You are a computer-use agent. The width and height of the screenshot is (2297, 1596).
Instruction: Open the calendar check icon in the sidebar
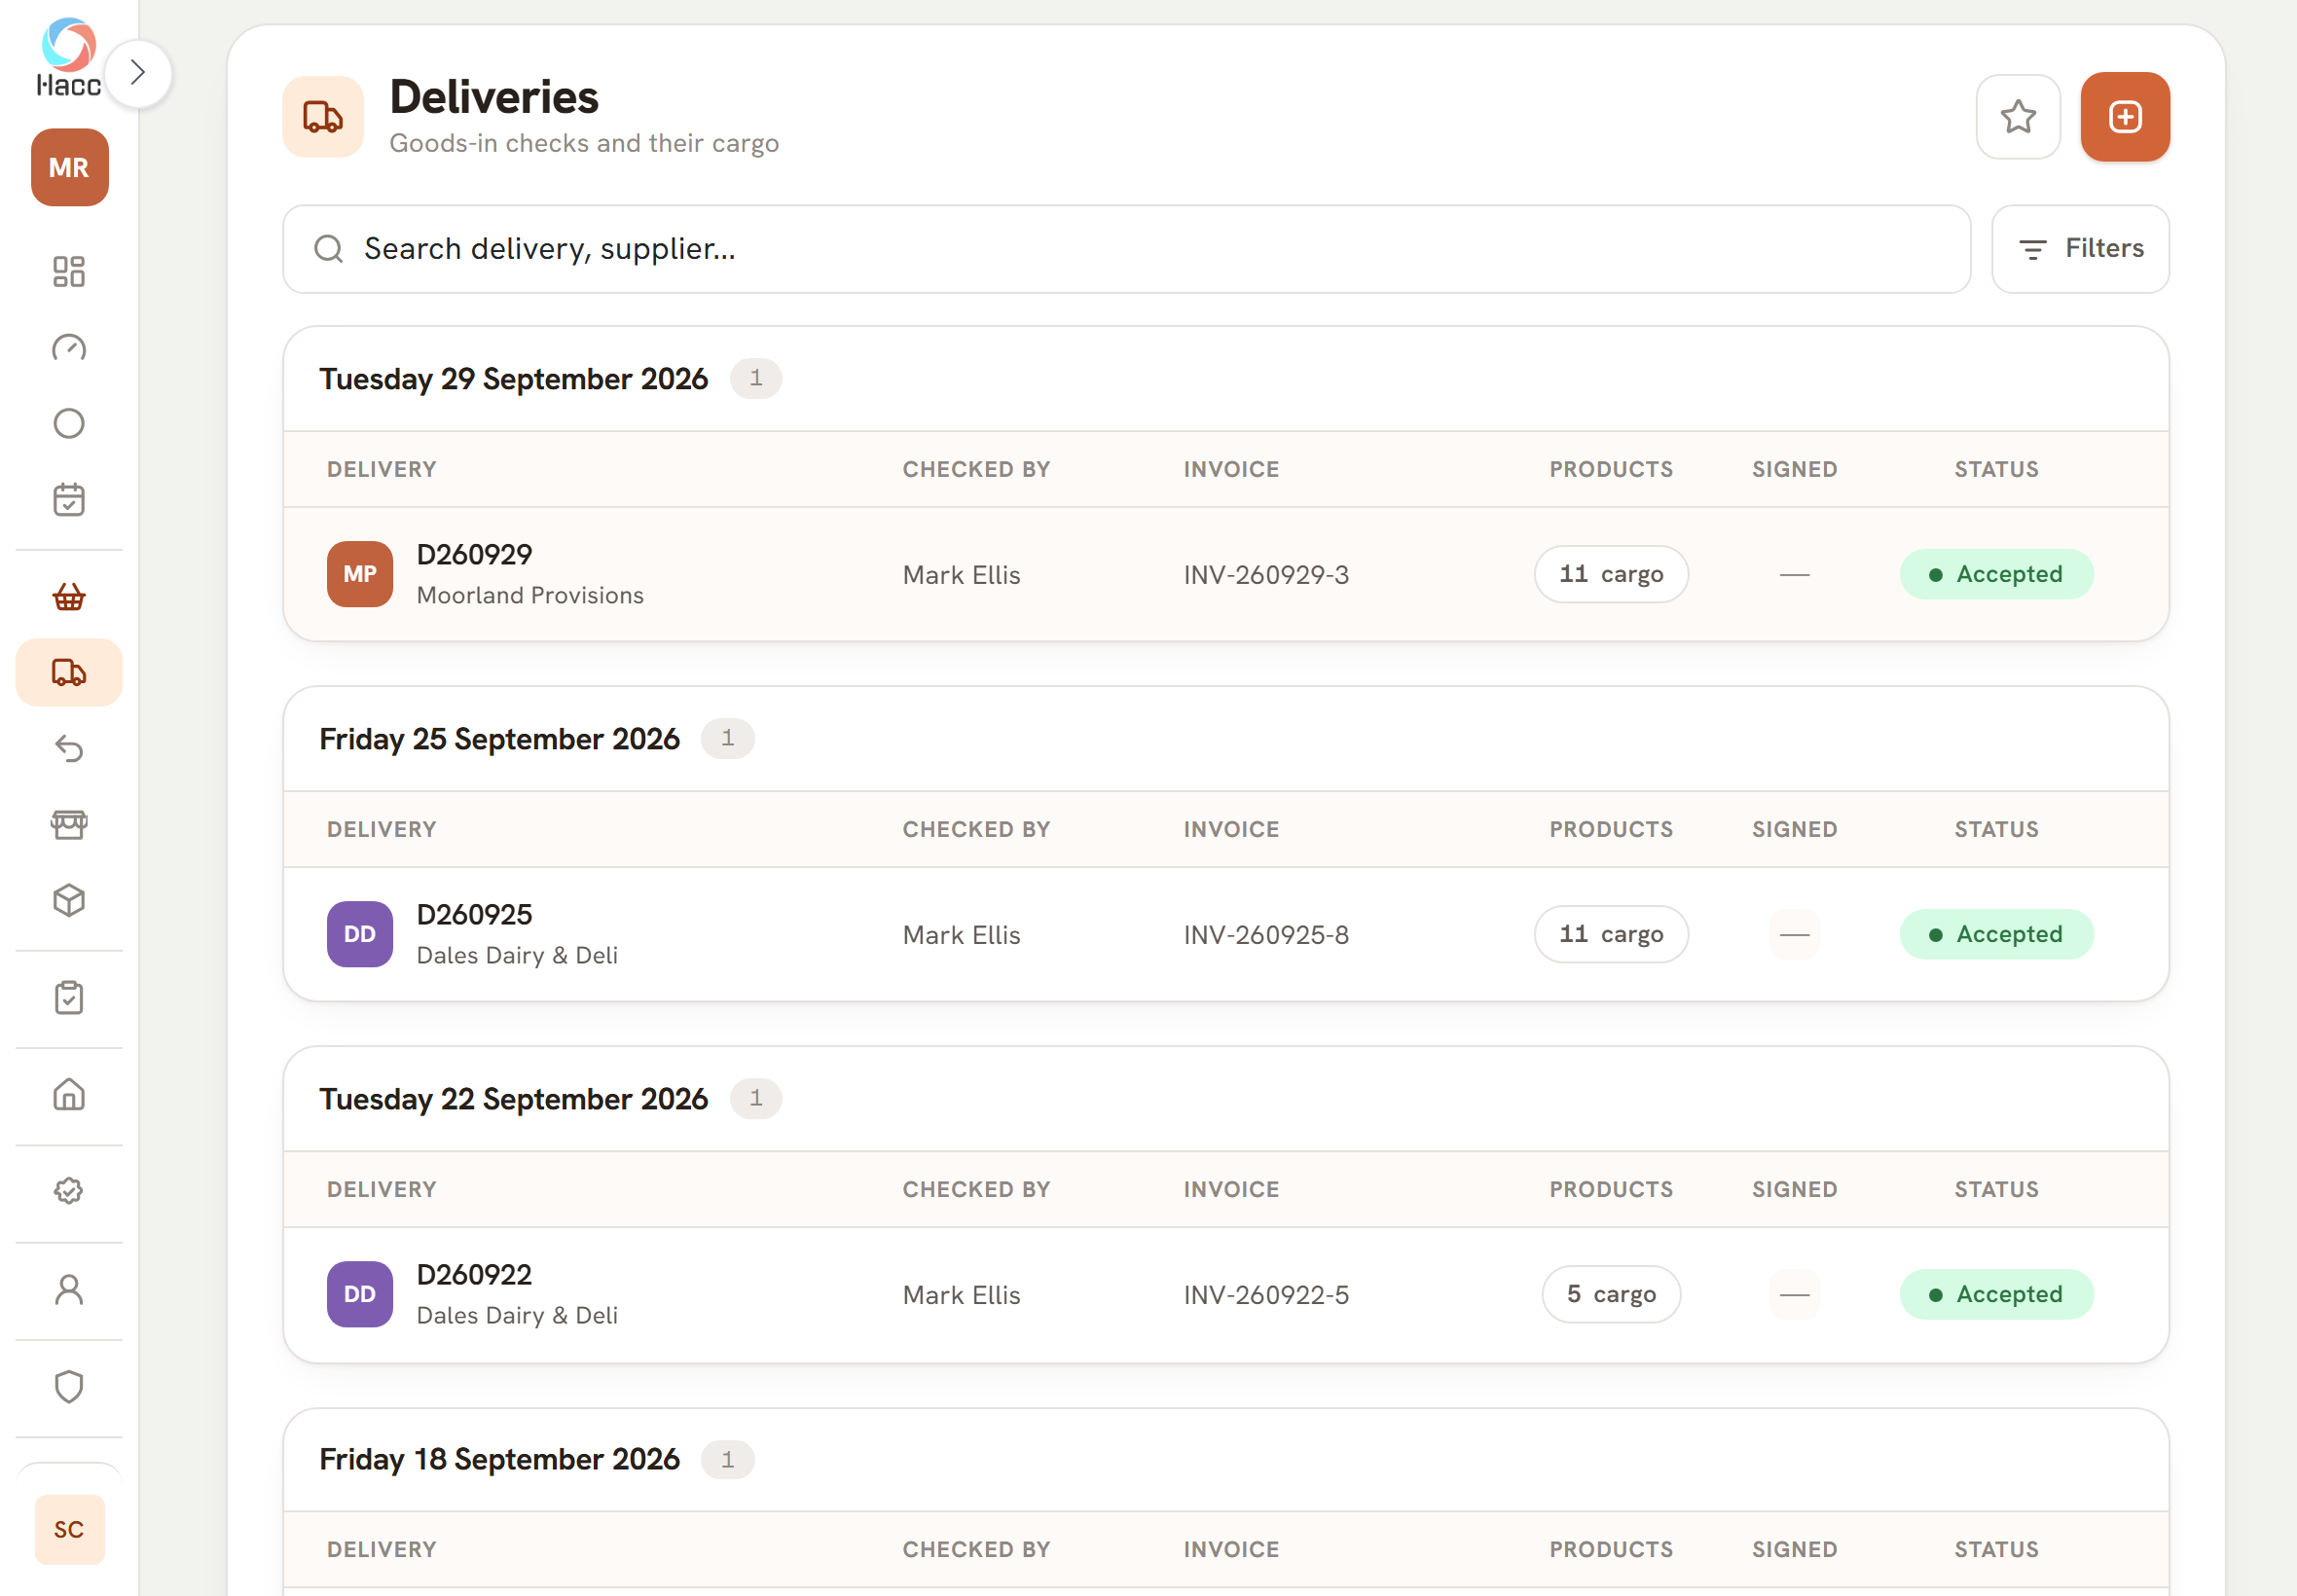click(69, 499)
